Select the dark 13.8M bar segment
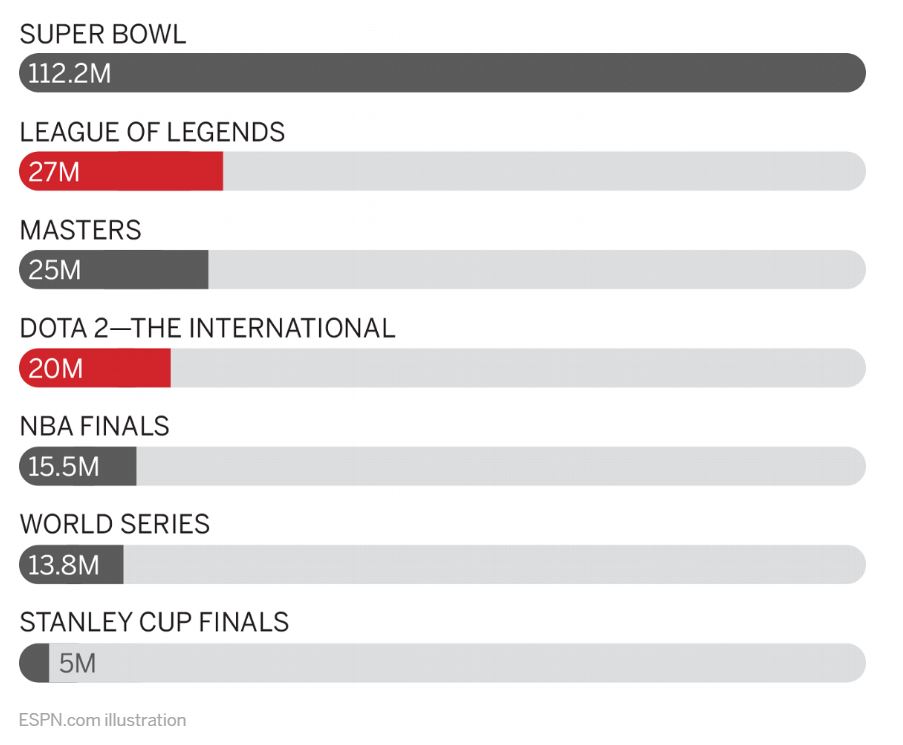This screenshot has height=745, width=903. click(x=71, y=565)
